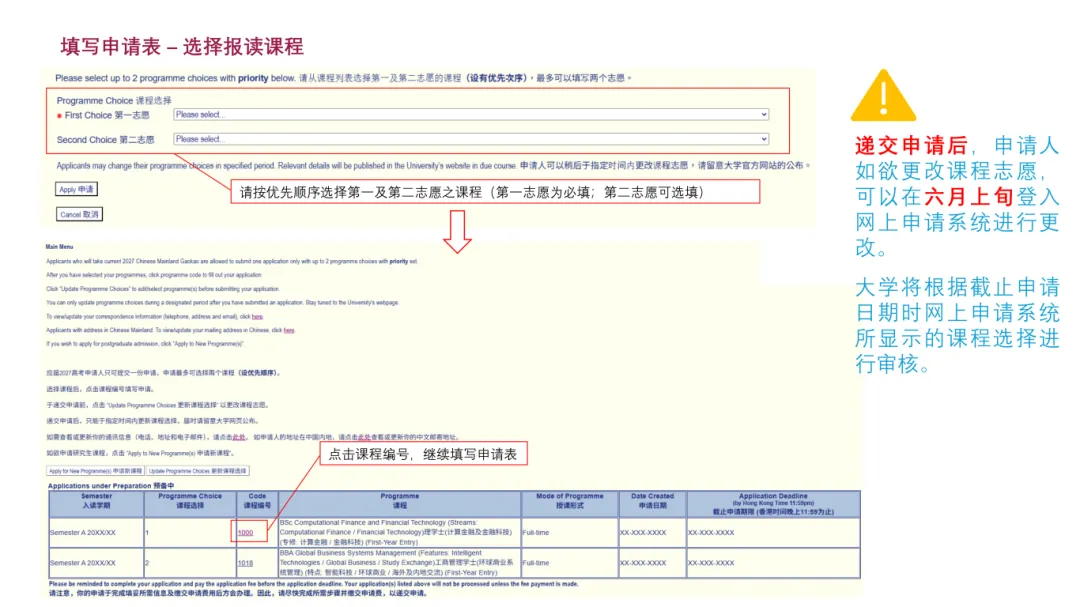1080x607 pixels.
Task: Click the 'Date Created 申请日期' column header
Action: [x=652, y=504]
